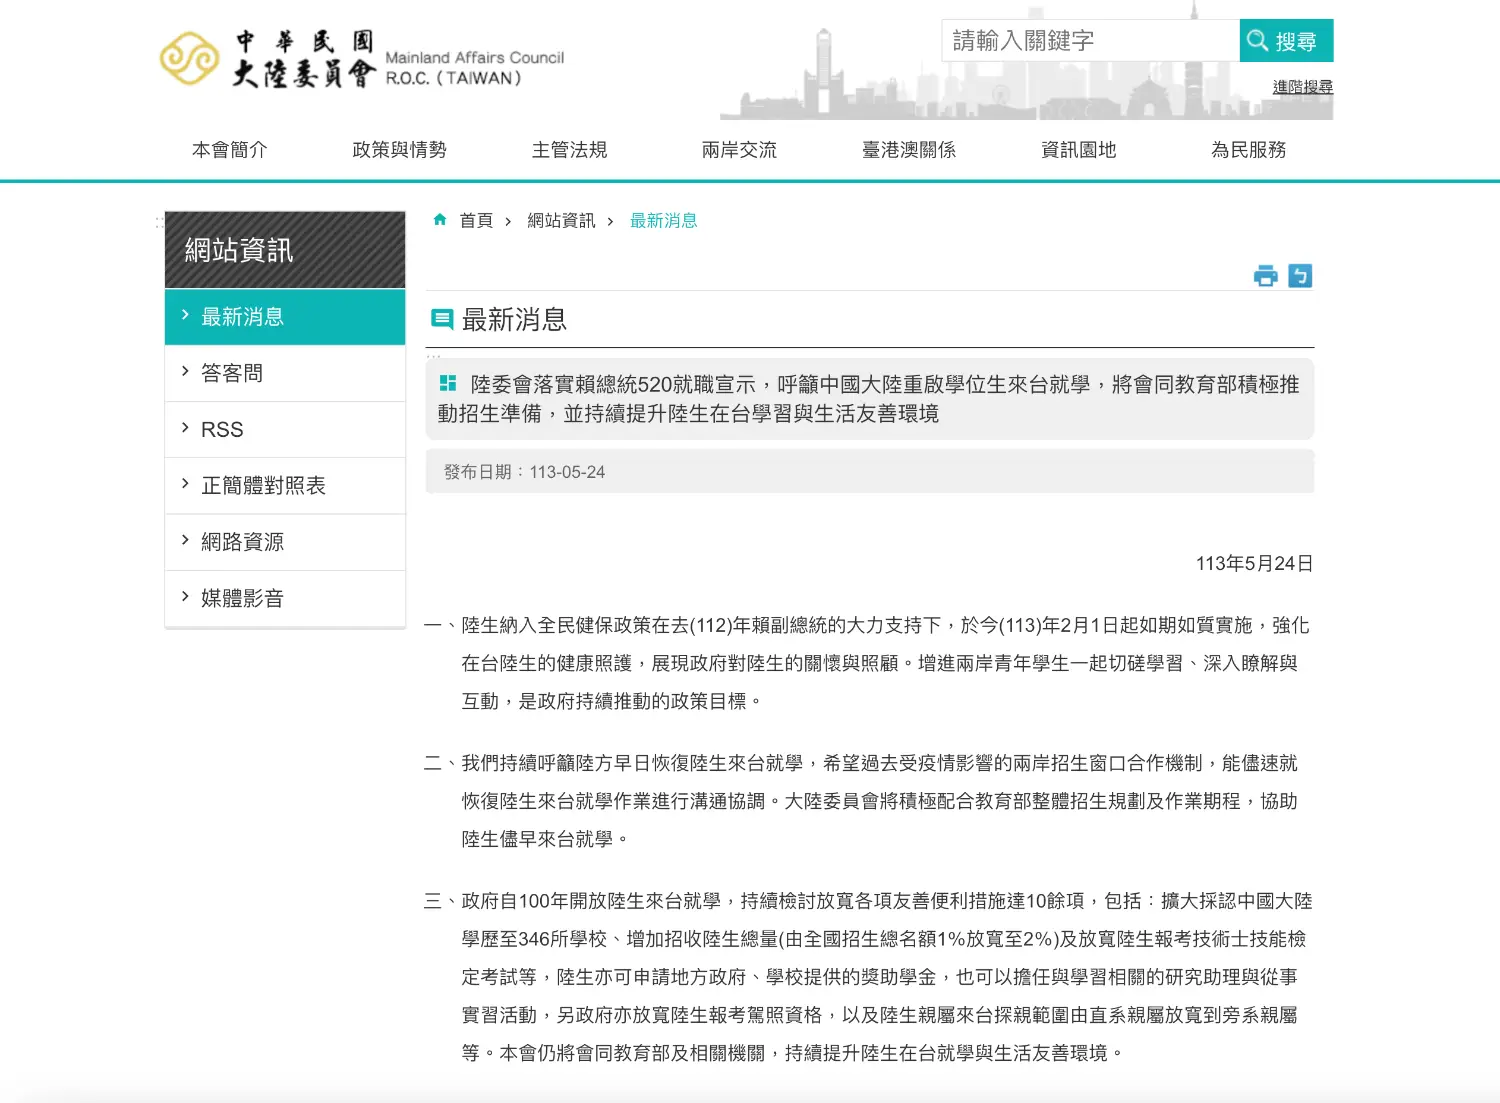1500x1103 pixels.
Task: Expand the 臺港澳關係 navigation menu
Action: (x=908, y=150)
